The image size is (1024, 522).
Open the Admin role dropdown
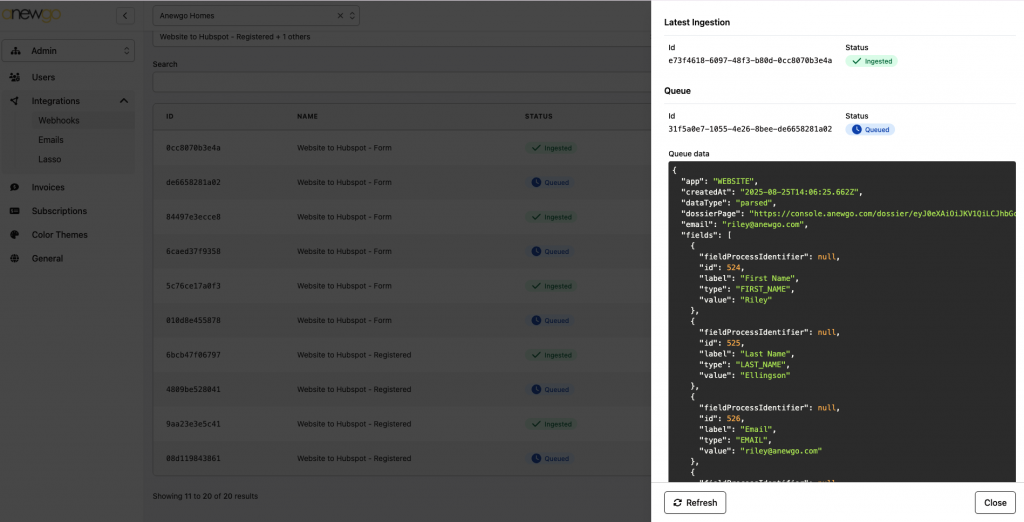[68, 51]
